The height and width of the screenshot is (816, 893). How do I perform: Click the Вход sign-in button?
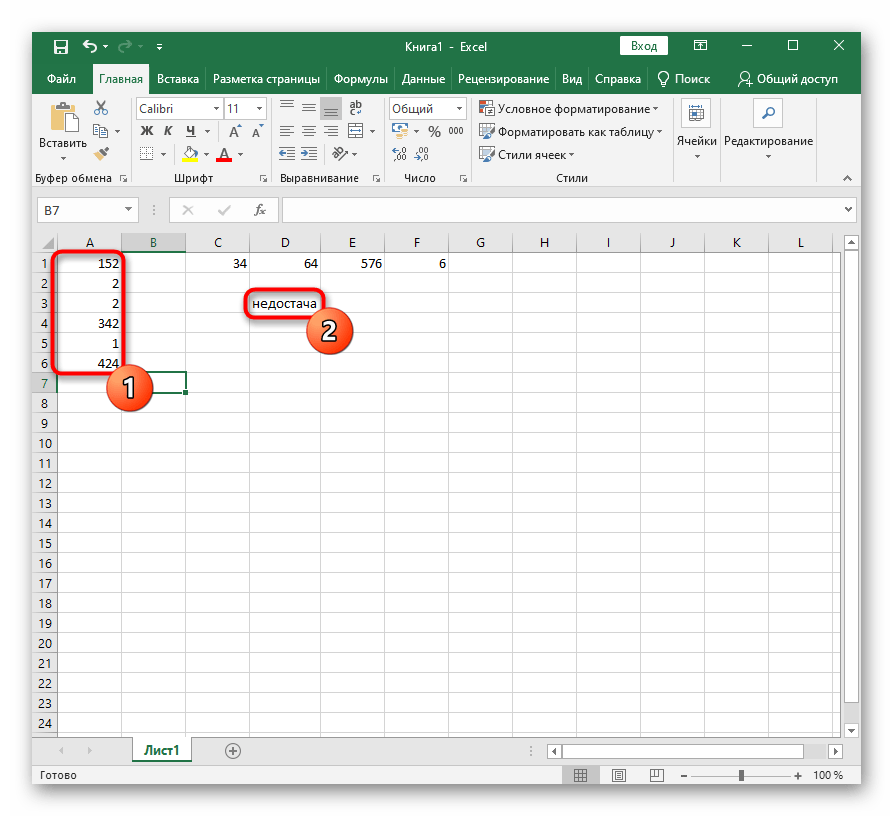[644, 46]
